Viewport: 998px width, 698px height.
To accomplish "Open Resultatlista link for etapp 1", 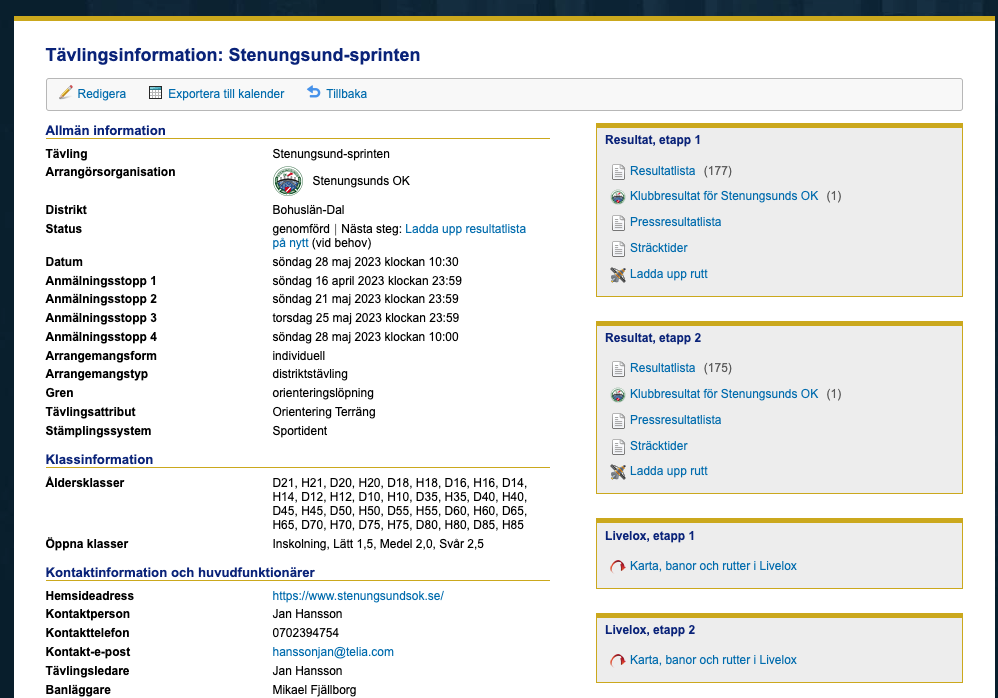I will [663, 171].
